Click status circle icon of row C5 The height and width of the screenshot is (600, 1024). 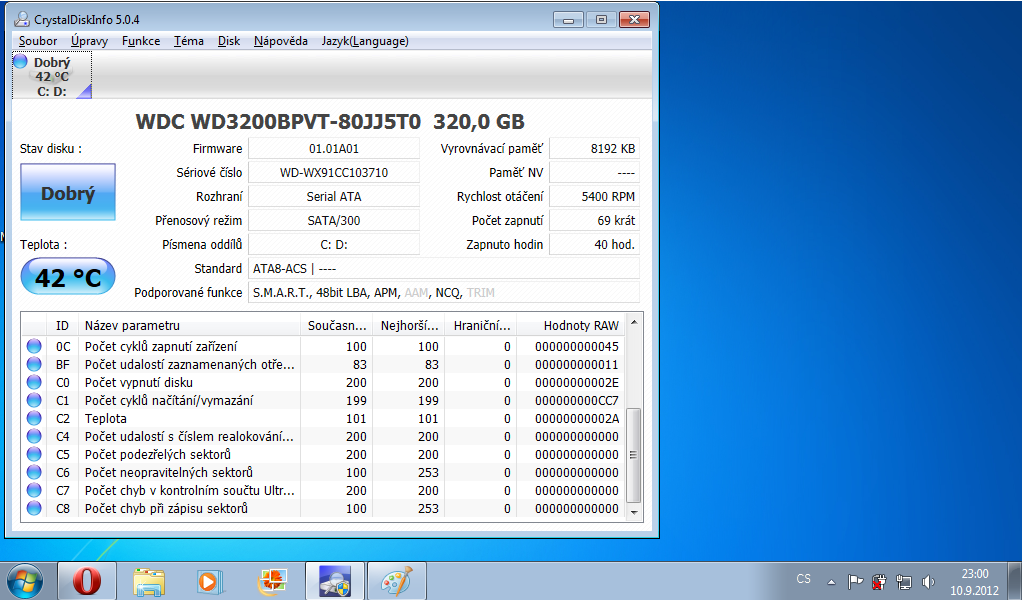[34, 454]
